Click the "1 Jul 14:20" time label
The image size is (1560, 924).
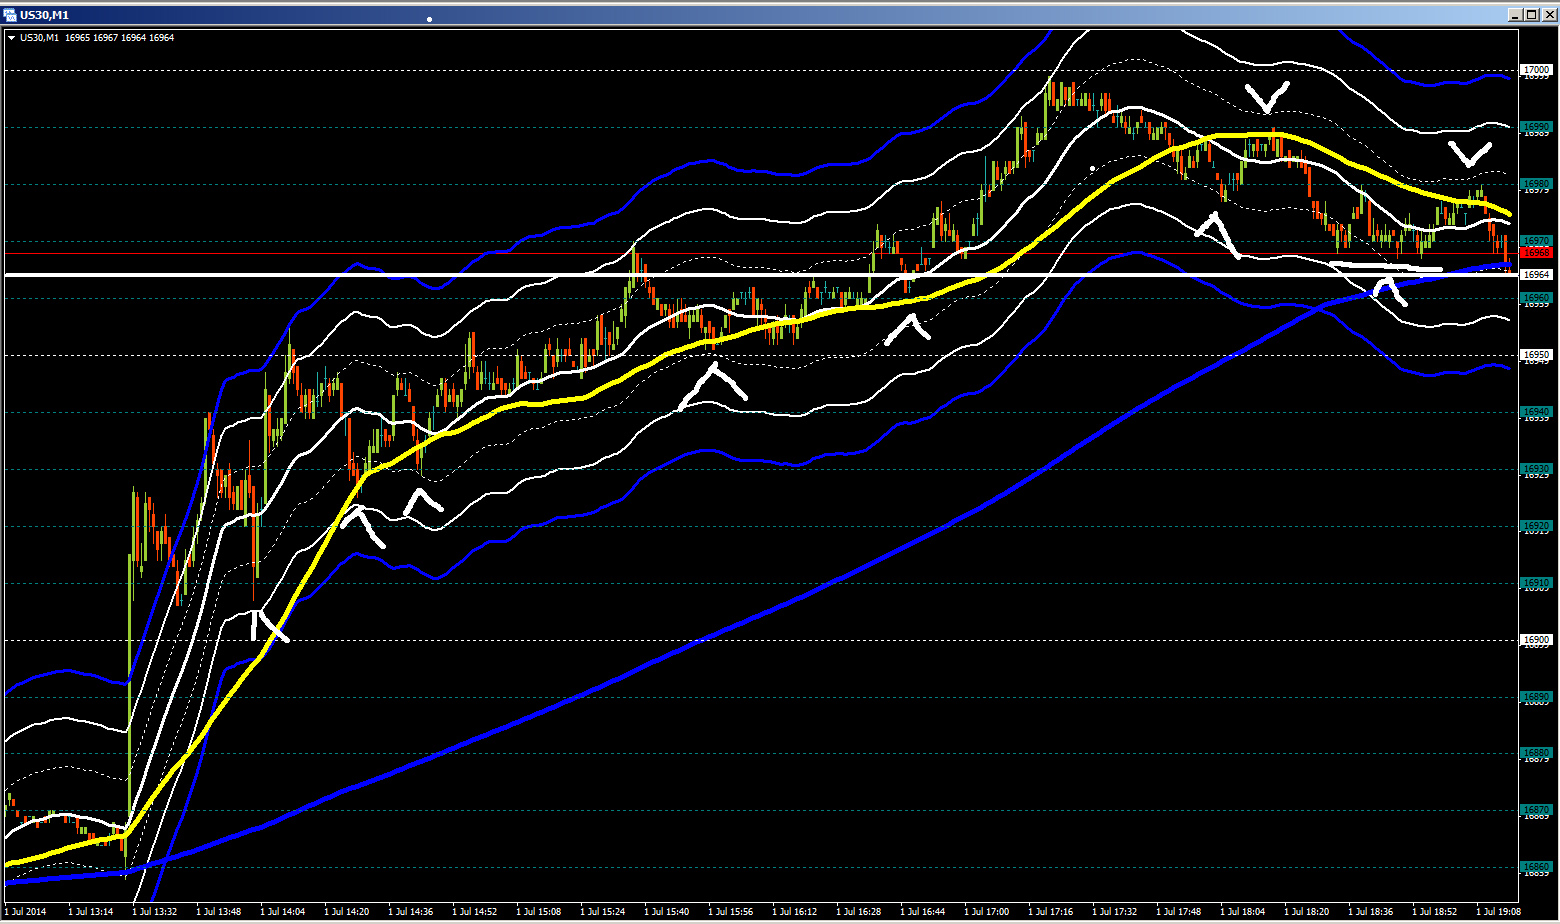point(346,912)
